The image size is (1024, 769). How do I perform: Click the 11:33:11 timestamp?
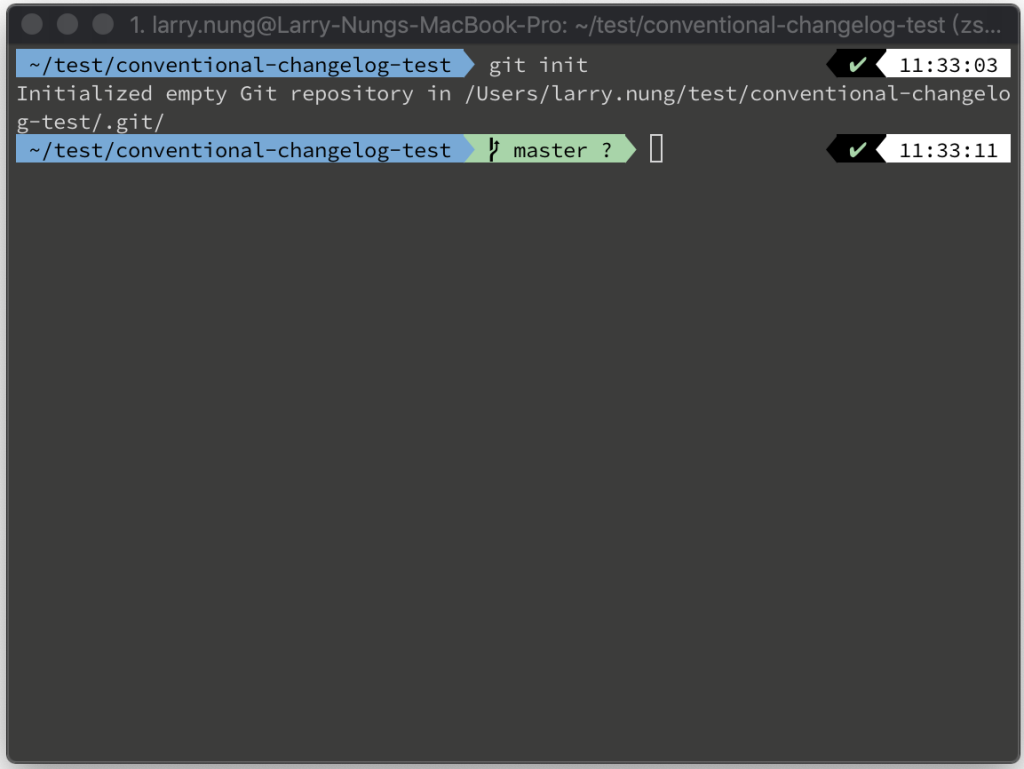[x=948, y=150]
